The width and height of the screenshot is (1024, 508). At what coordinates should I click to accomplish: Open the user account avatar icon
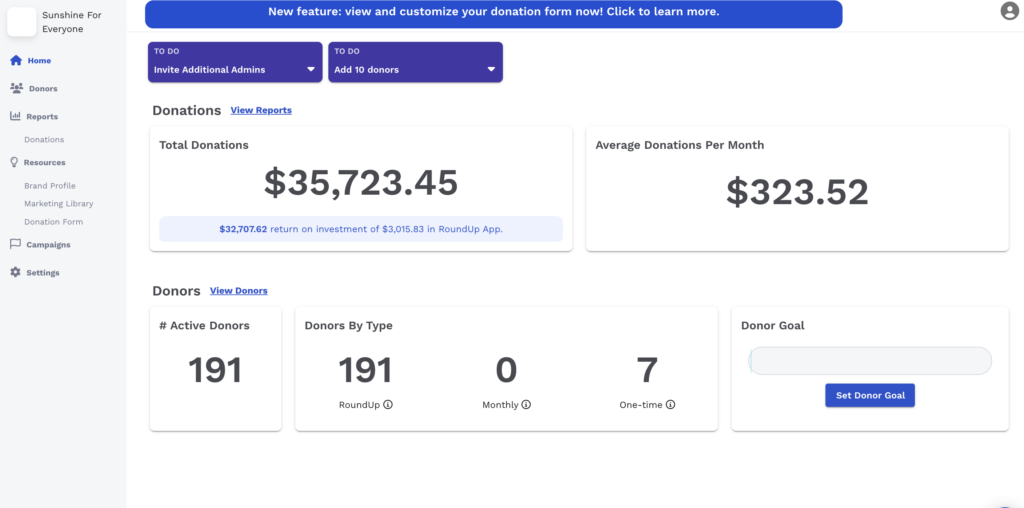tap(1010, 11)
